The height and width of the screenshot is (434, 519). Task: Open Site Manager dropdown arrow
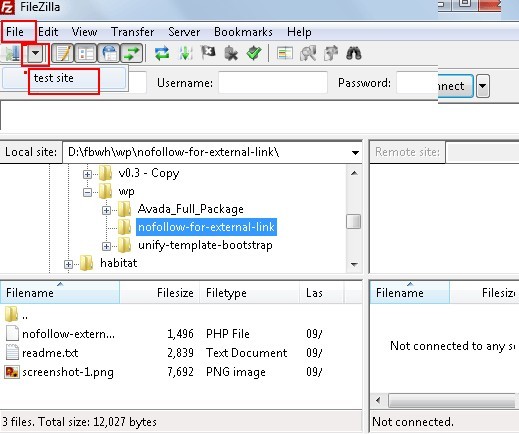coord(35,53)
